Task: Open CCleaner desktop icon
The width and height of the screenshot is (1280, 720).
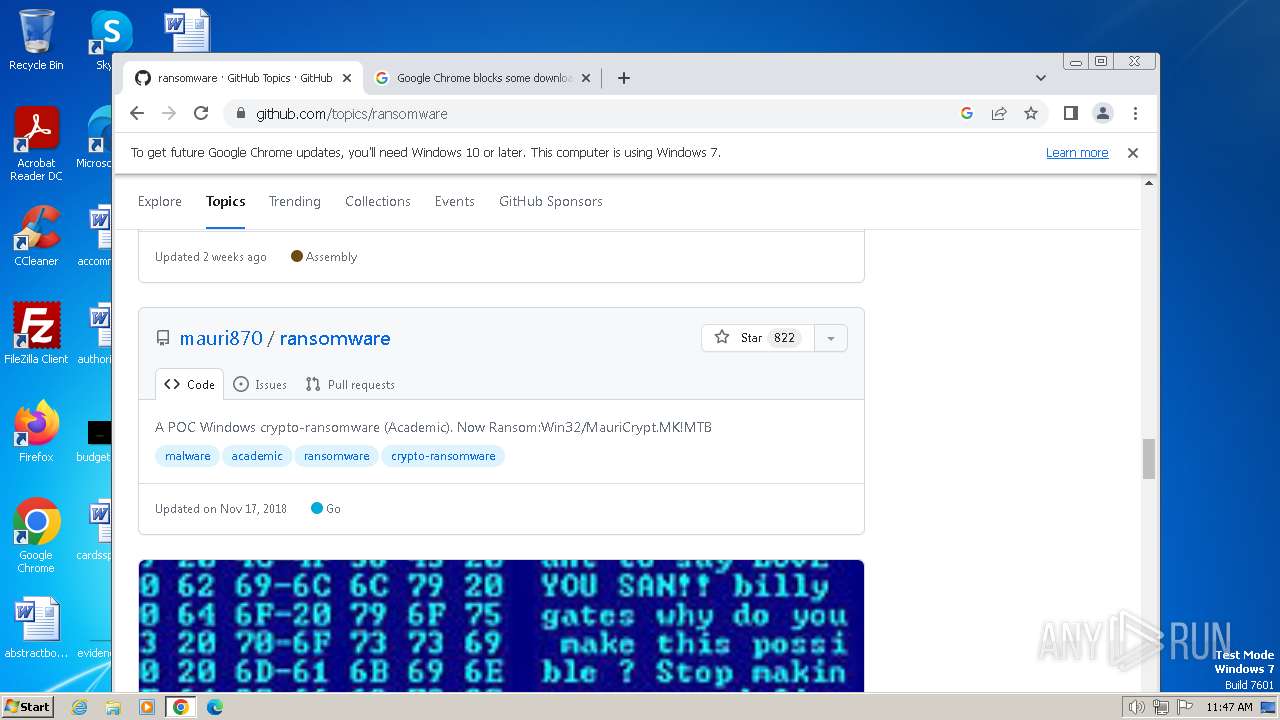Action: click(36, 237)
